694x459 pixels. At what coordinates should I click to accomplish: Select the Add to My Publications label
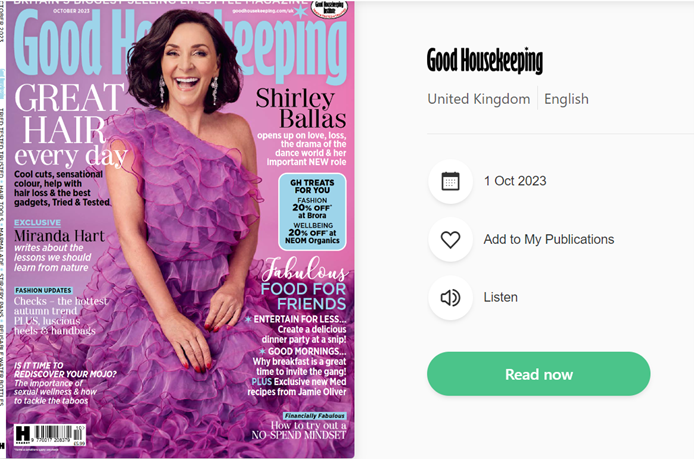(549, 239)
